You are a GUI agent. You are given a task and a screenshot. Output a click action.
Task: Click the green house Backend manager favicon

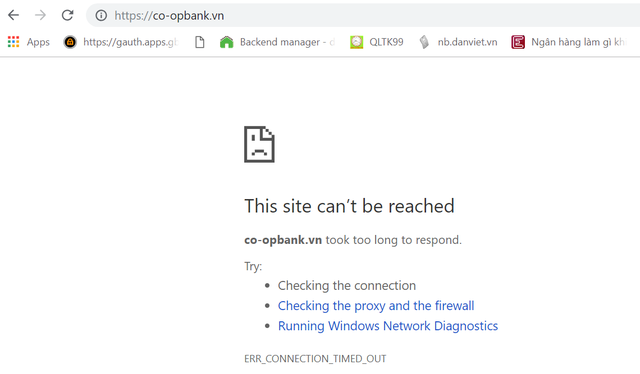227,42
